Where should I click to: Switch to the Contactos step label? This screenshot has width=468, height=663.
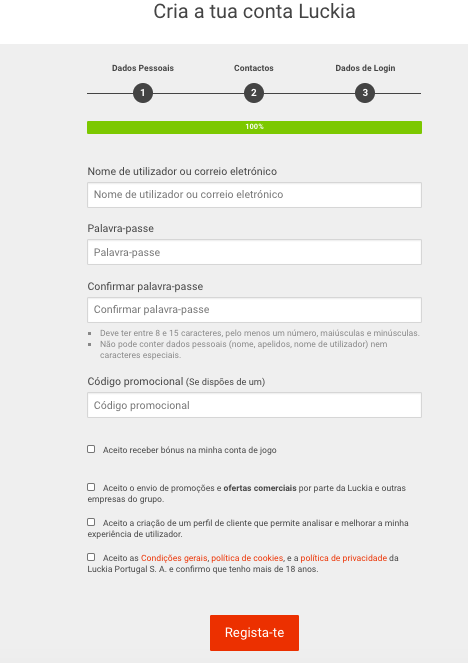(x=254, y=68)
